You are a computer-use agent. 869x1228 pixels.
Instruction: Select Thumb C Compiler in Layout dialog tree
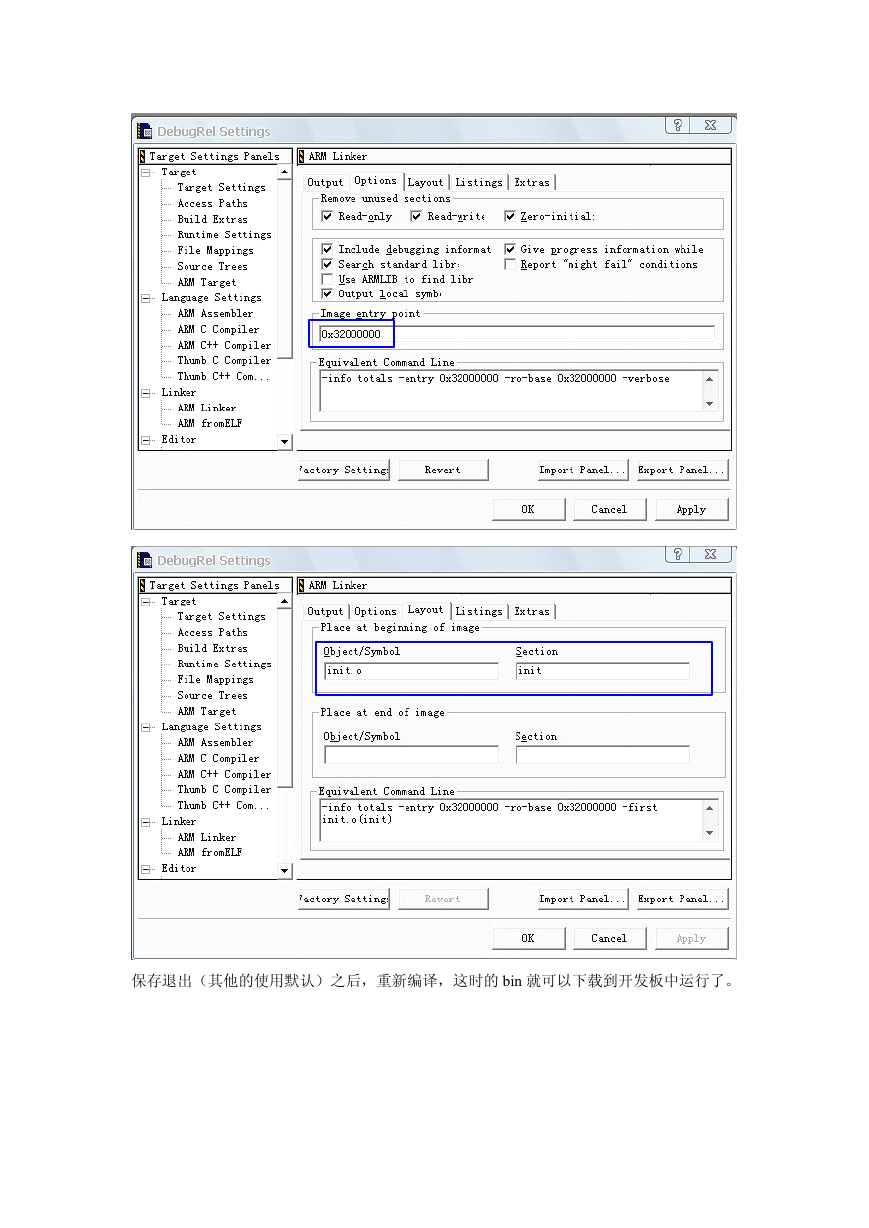(224, 789)
